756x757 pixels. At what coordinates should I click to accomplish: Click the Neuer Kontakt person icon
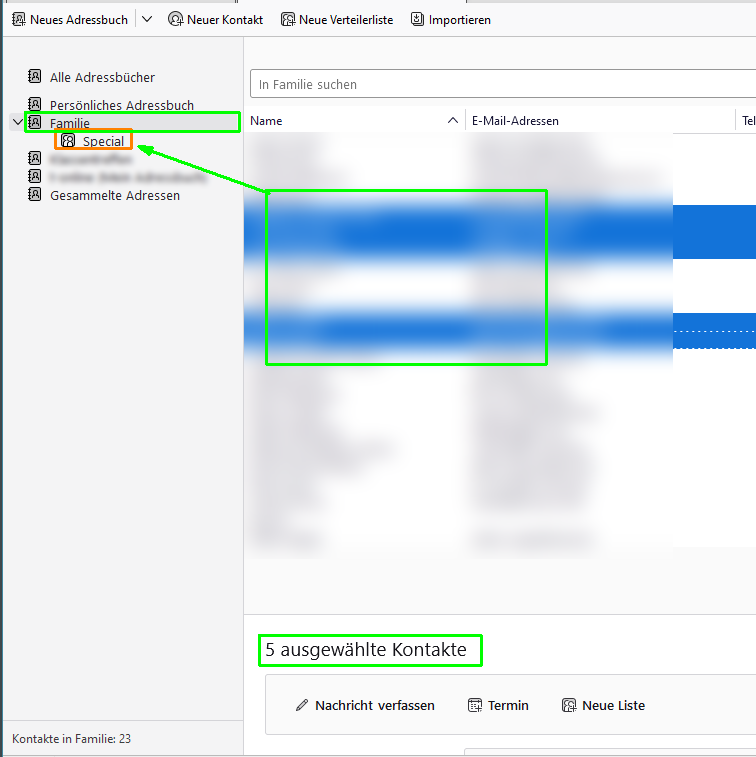[175, 20]
